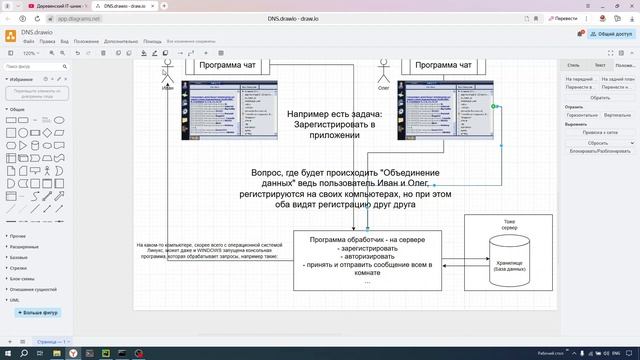Open the Сбросить dropdown arrow
Screen dimensions: 640x360
click(x=632, y=143)
